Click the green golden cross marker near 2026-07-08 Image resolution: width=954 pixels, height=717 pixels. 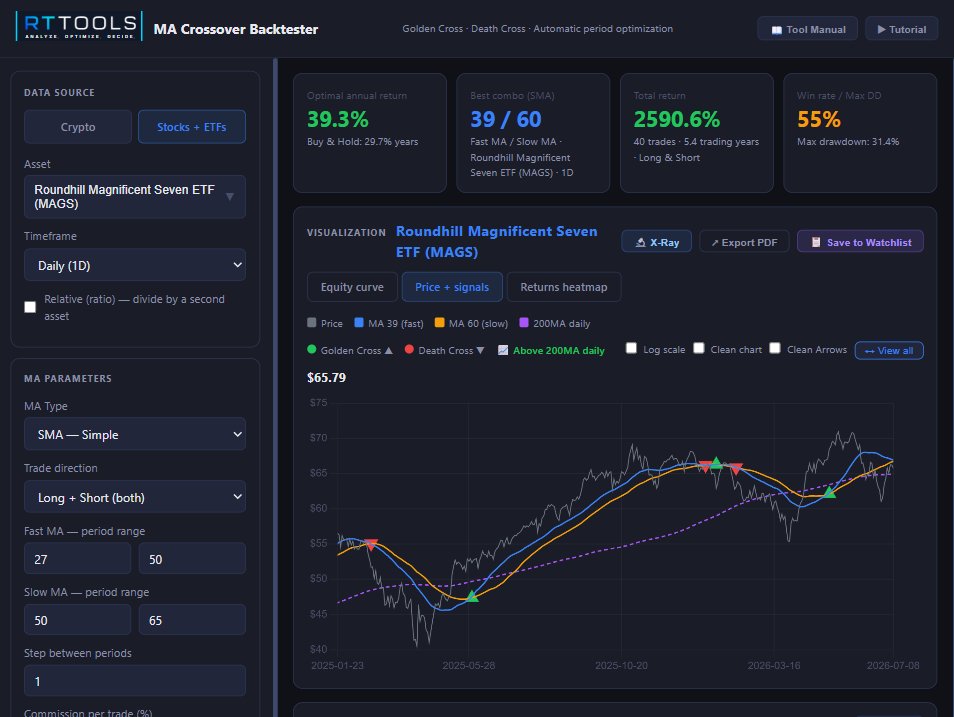pyautogui.click(x=829, y=492)
